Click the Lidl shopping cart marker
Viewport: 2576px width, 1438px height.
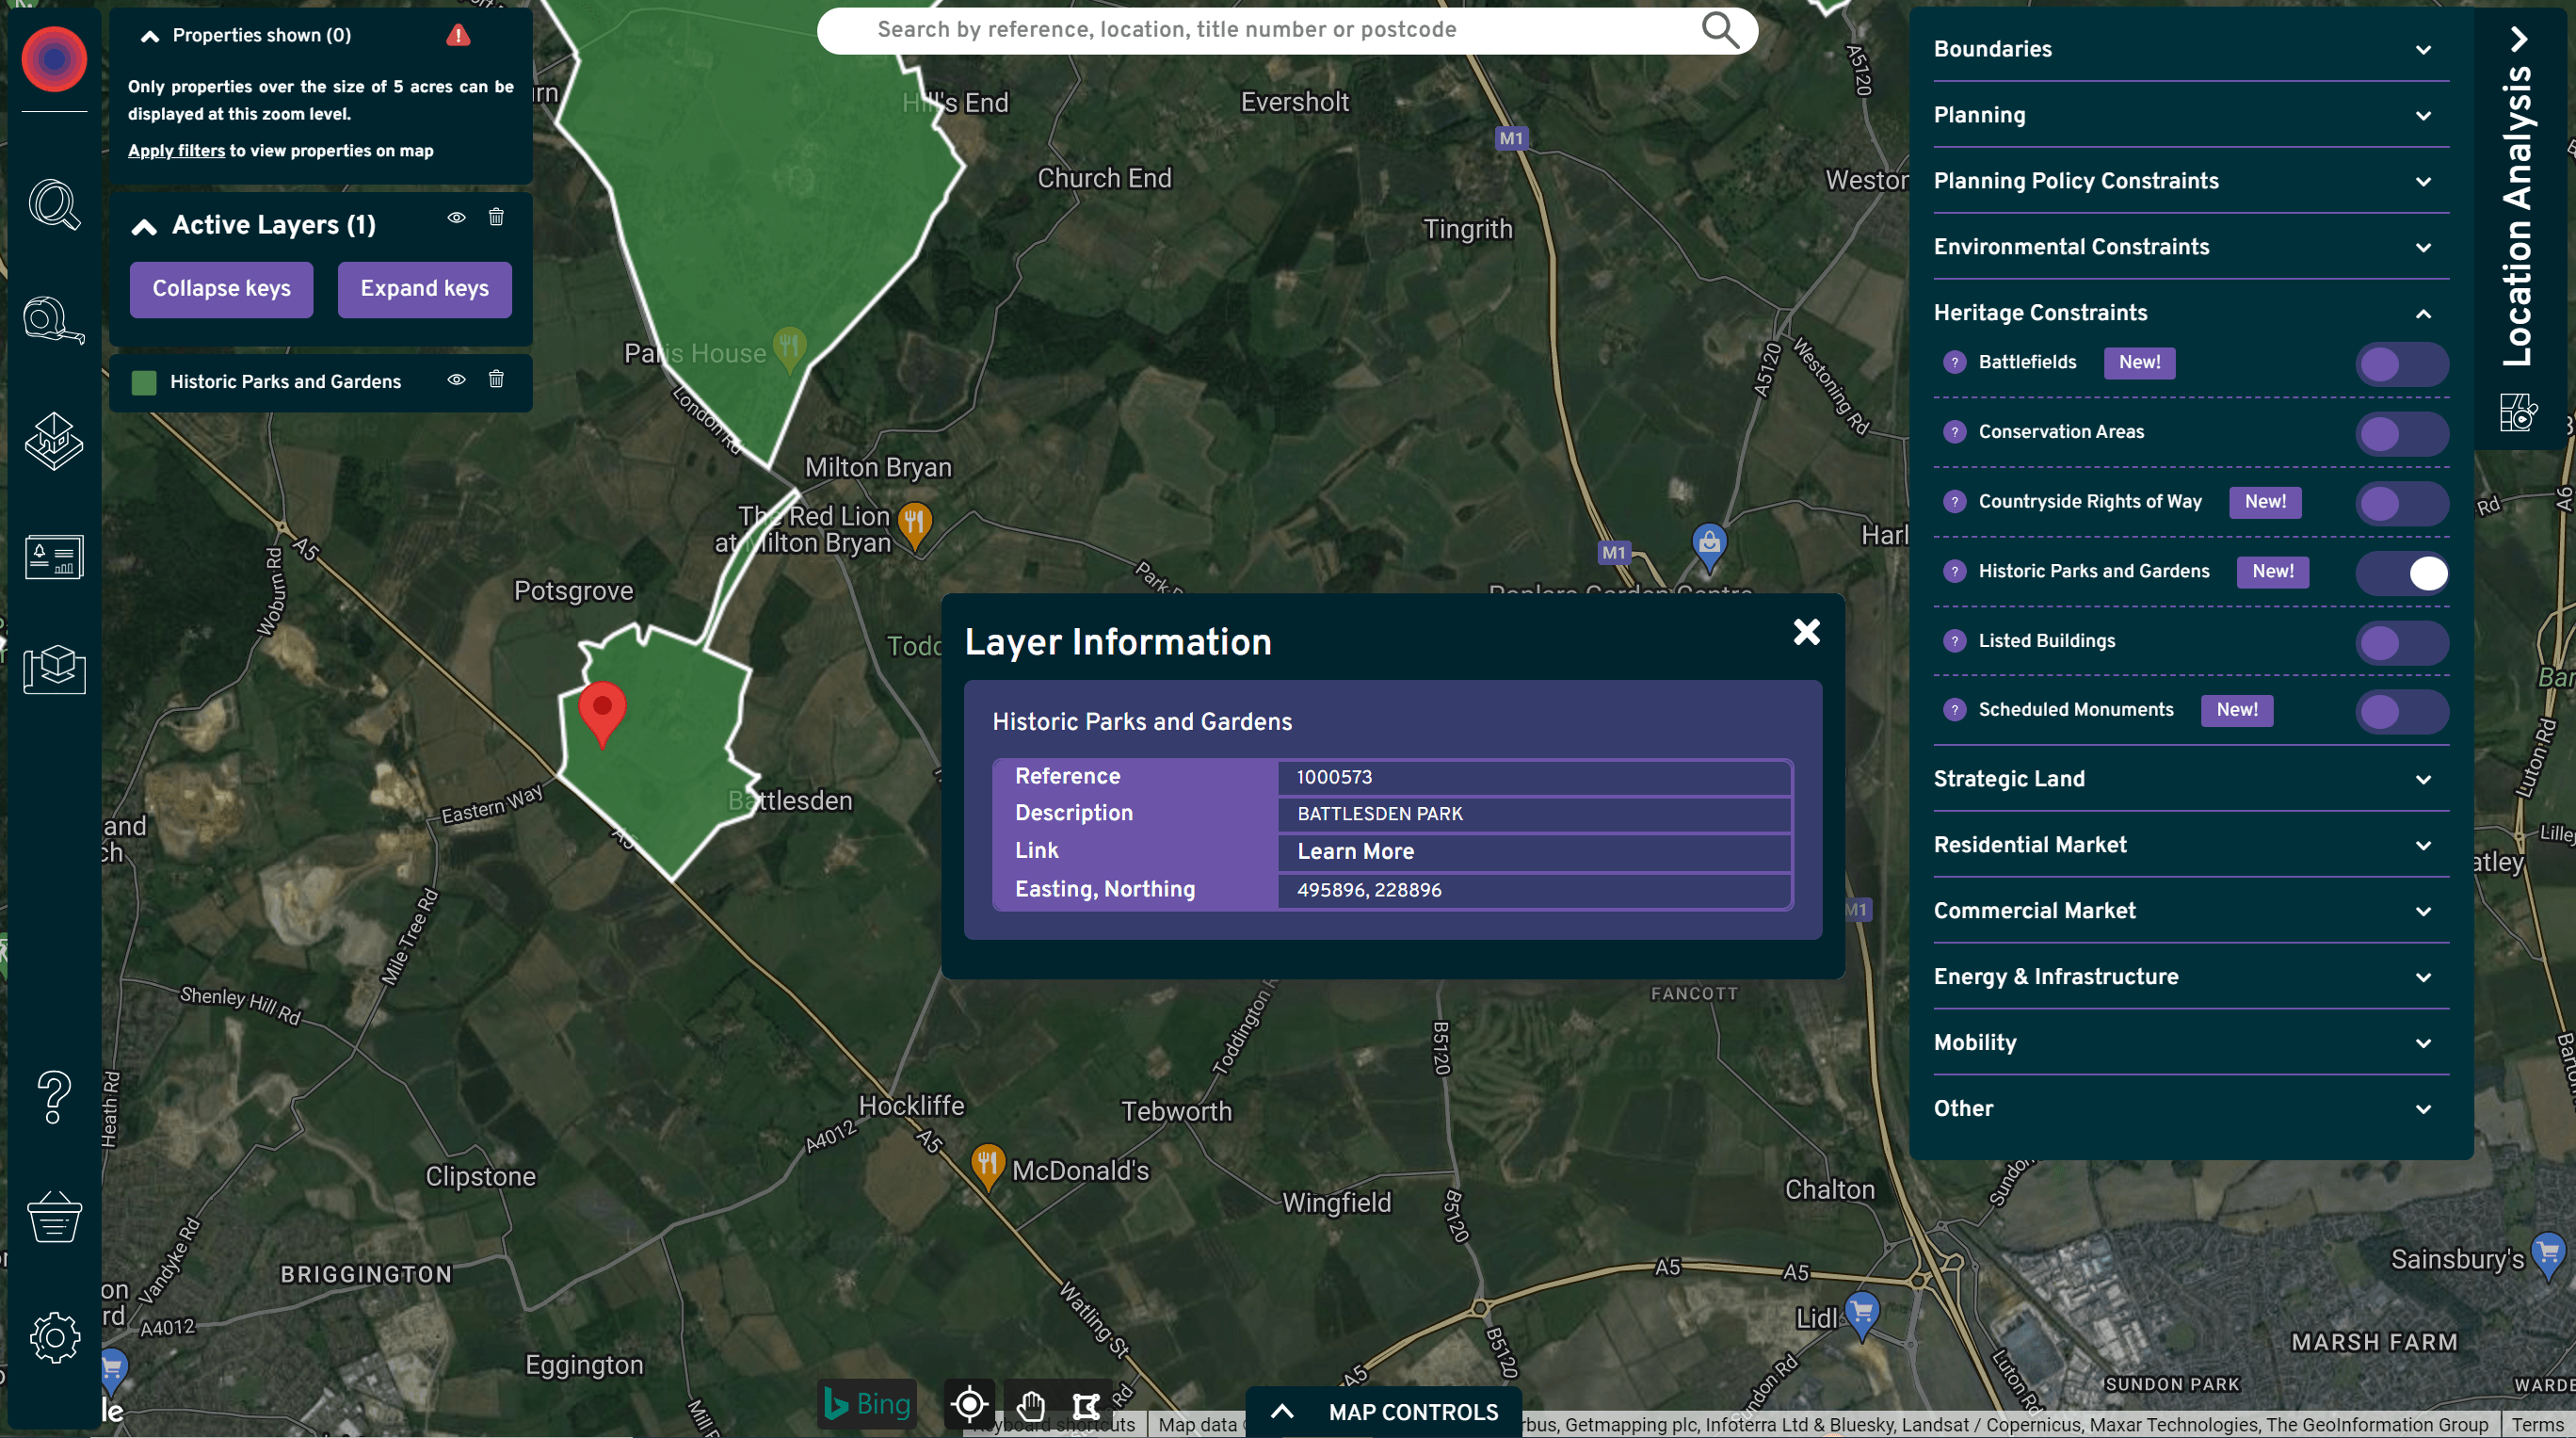tap(1861, 1316)
